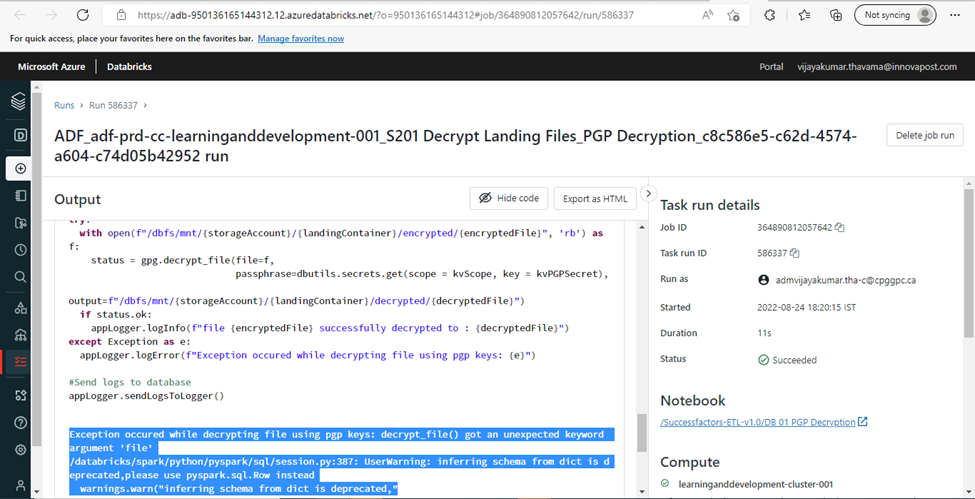Click the #Send logs to database comment line

(x=130, y=382)
